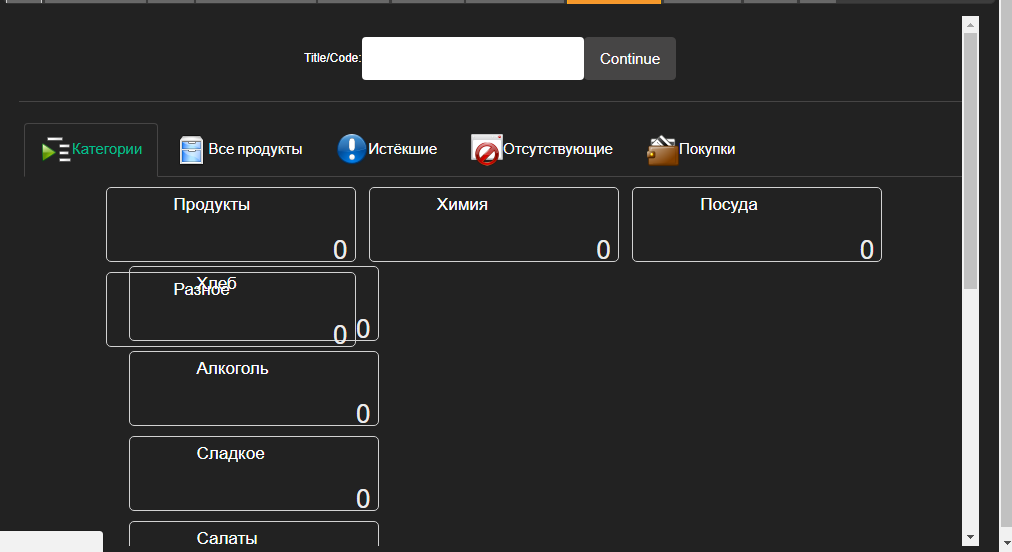
Task: Open the Алкоголь category card
Action: coord(254,389)
